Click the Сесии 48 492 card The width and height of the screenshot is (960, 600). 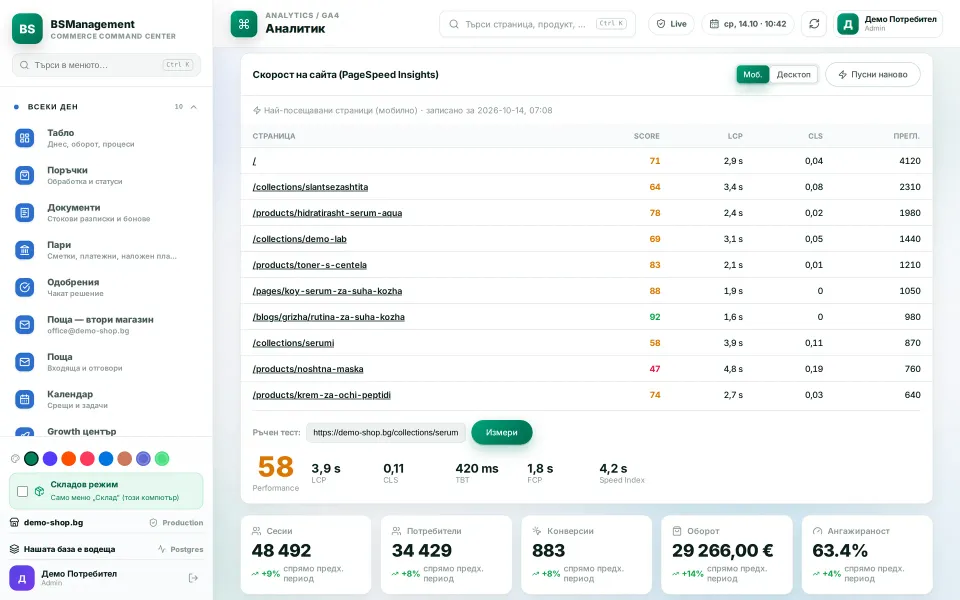[x=306, y=555]
